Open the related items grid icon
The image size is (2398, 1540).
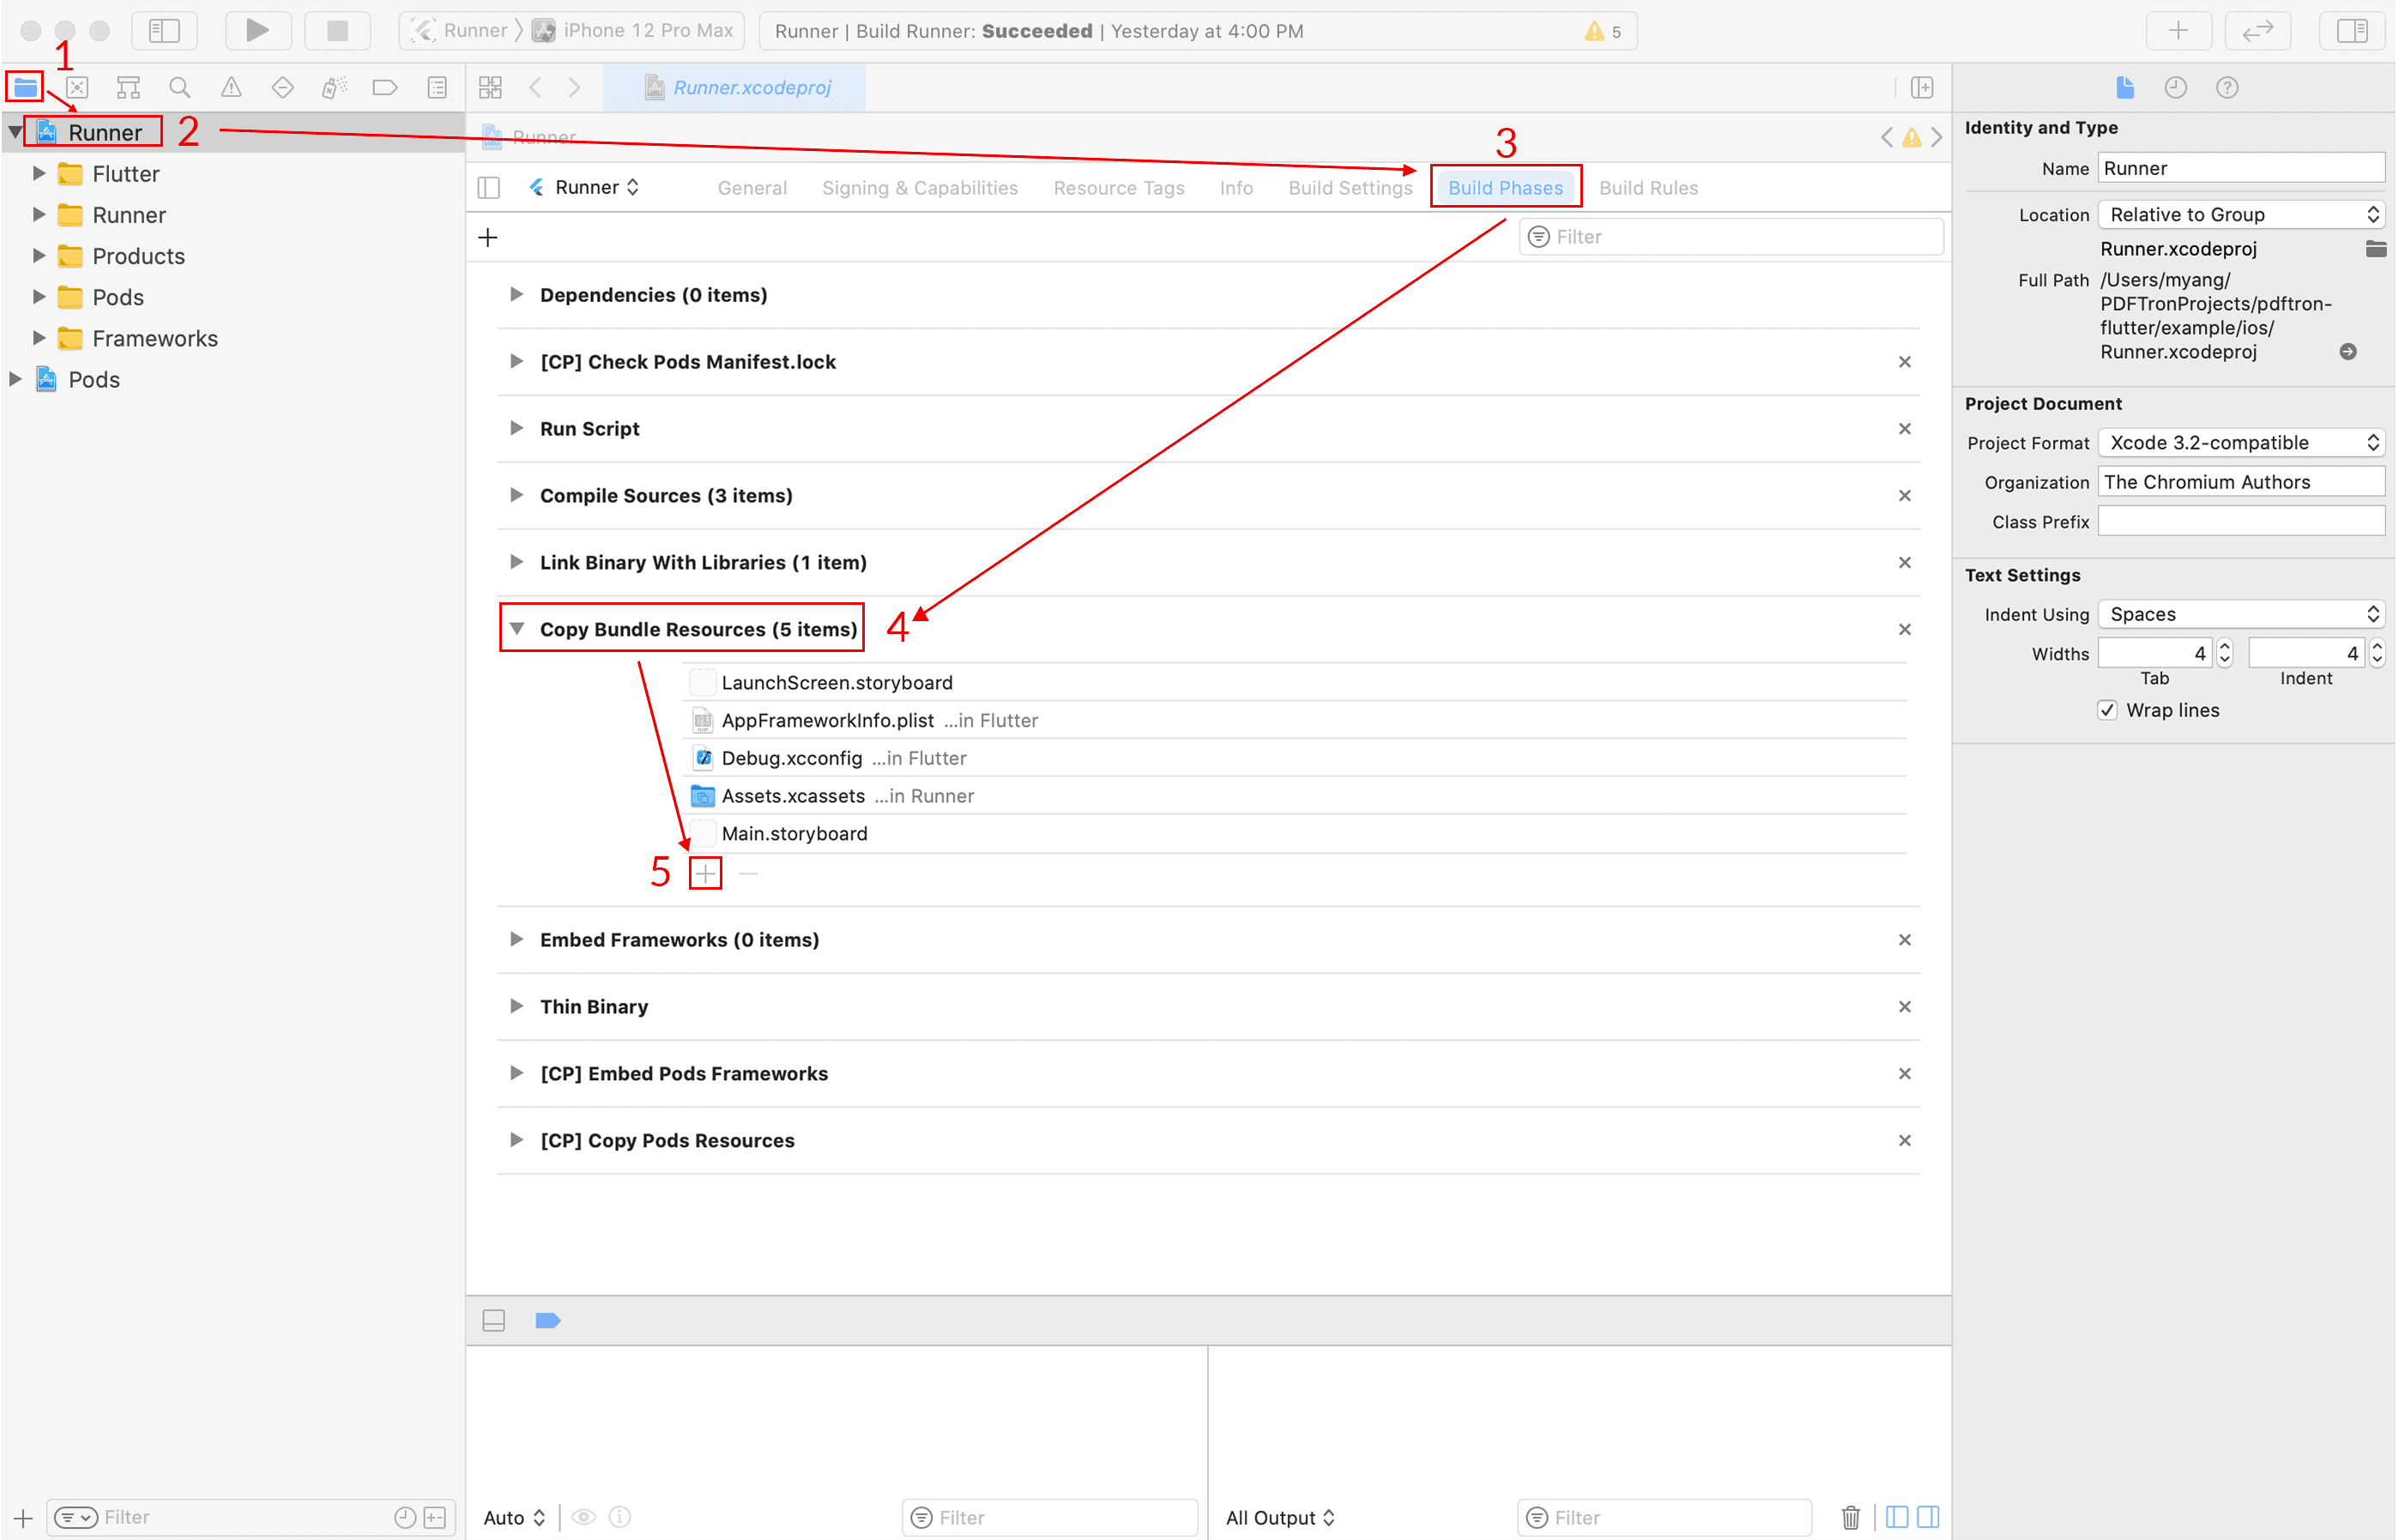[x=490, y=88]
